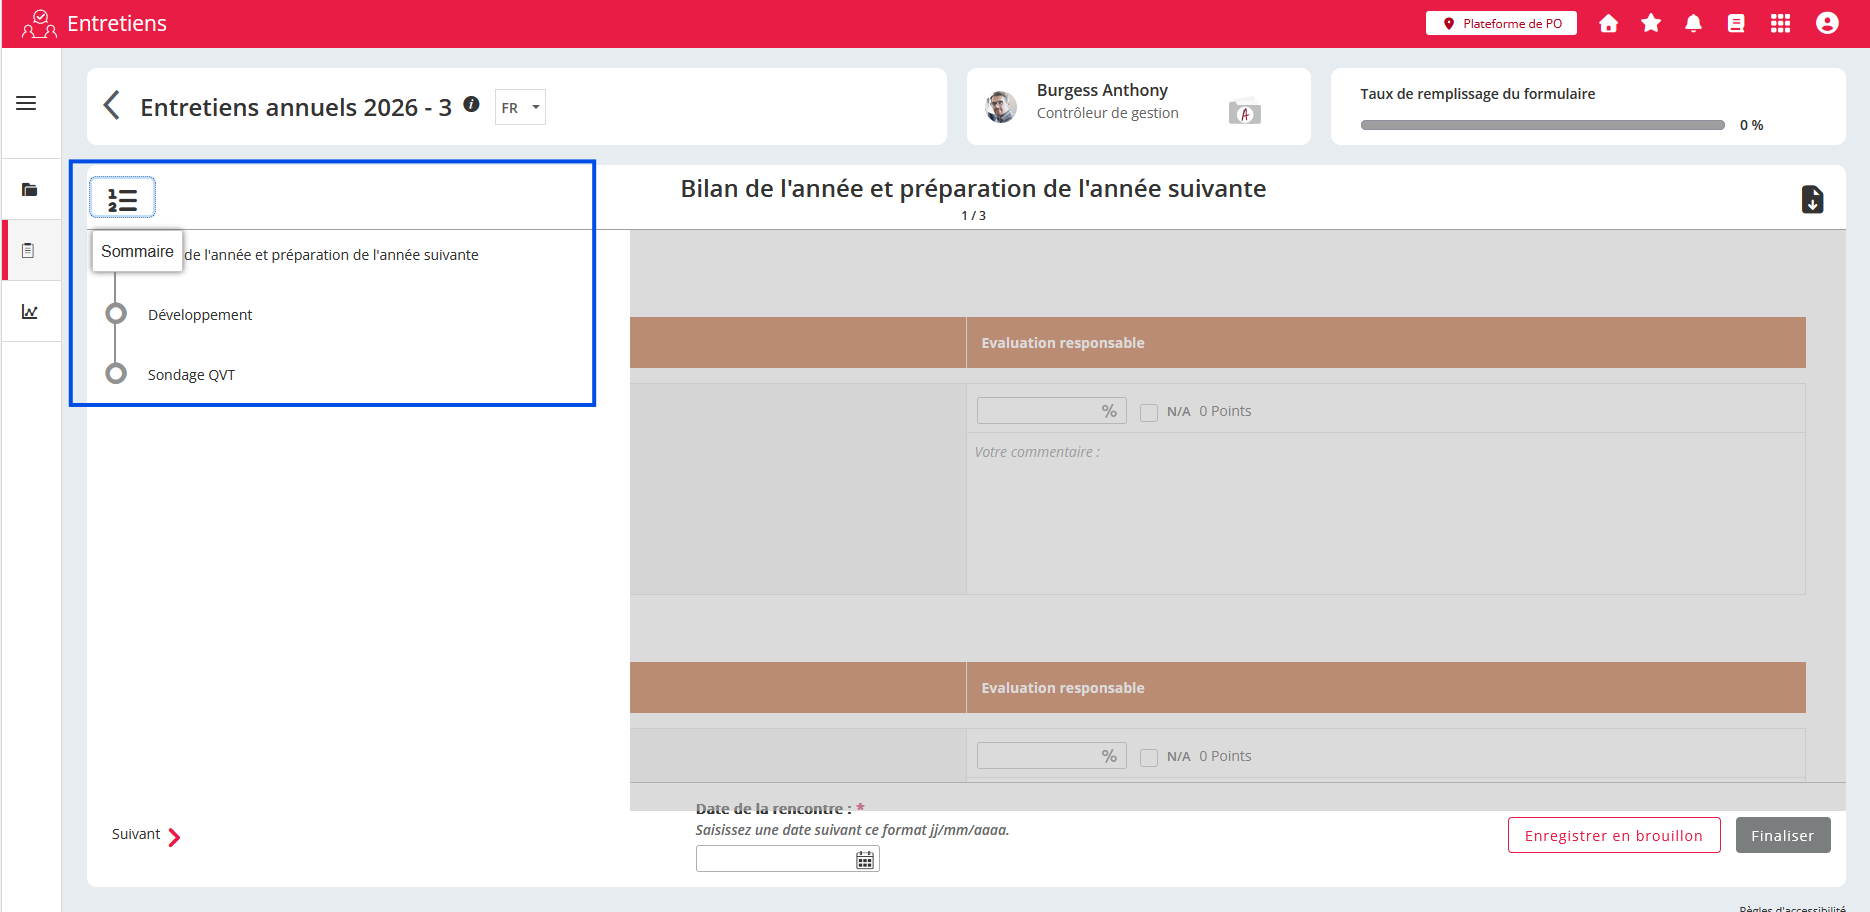Open the calendar date picker icon
The image size is (1870, 912).
pos(865,860)
